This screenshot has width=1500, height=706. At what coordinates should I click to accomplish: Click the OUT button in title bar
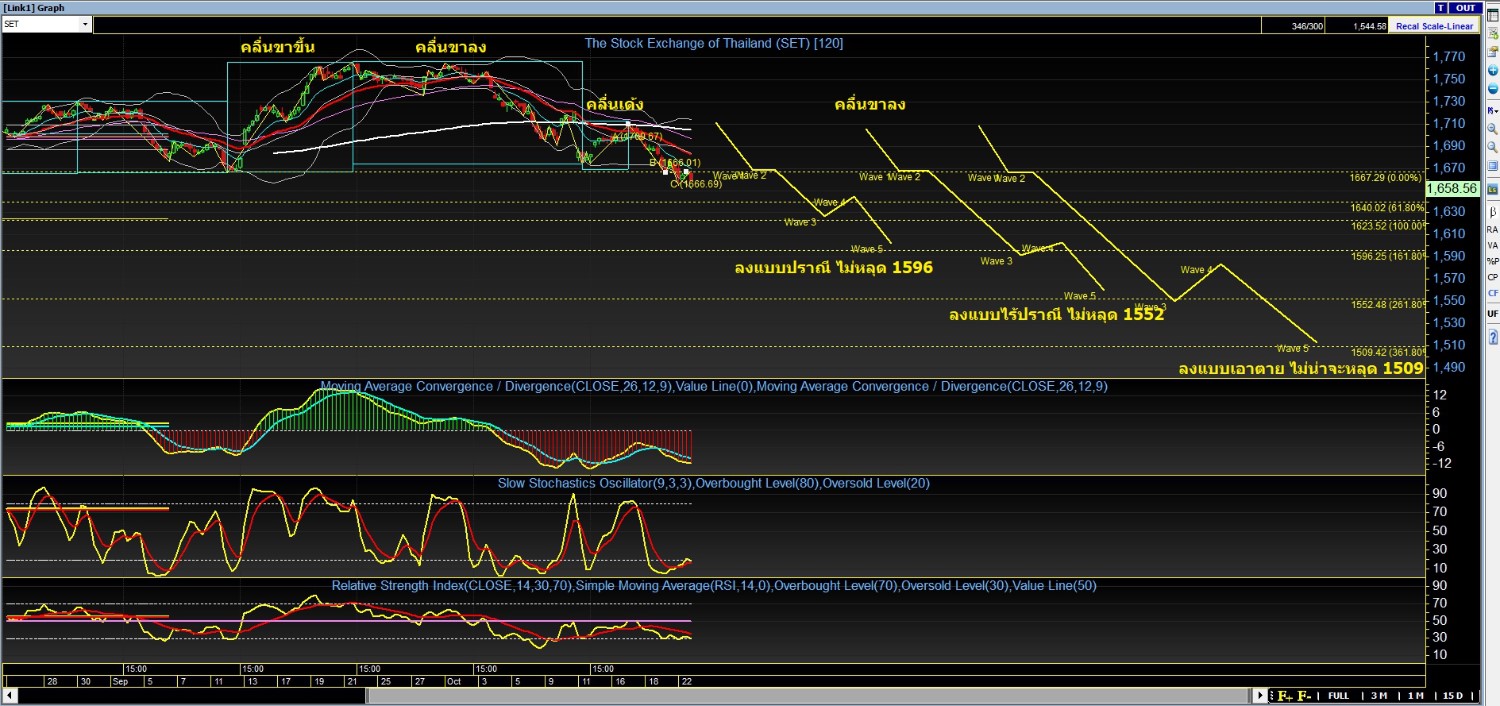[1466, 8]
